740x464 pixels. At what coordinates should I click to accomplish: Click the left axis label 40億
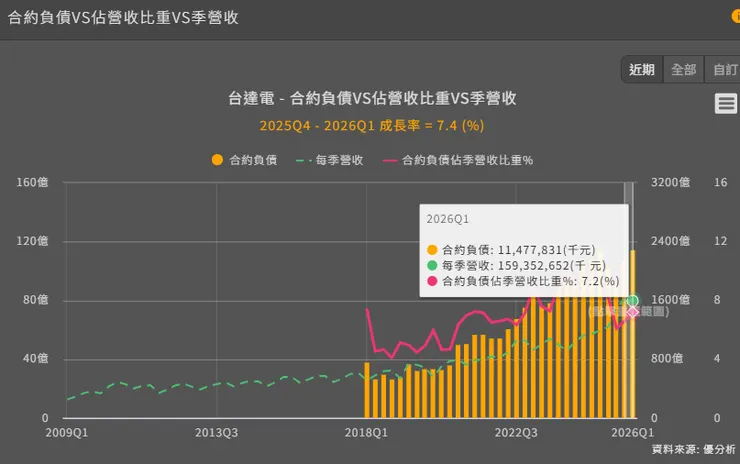[35, 359]
